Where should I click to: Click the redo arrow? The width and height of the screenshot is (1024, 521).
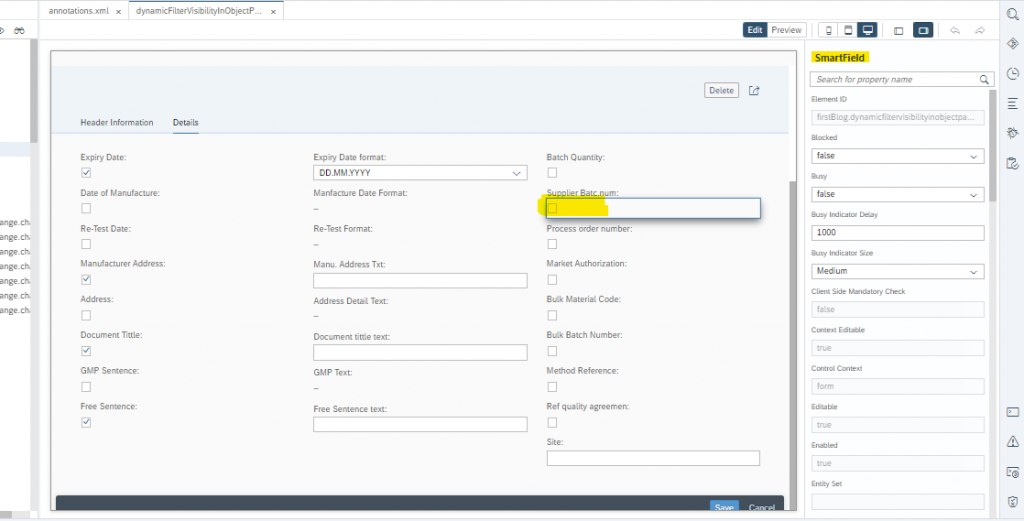(980, 31)
